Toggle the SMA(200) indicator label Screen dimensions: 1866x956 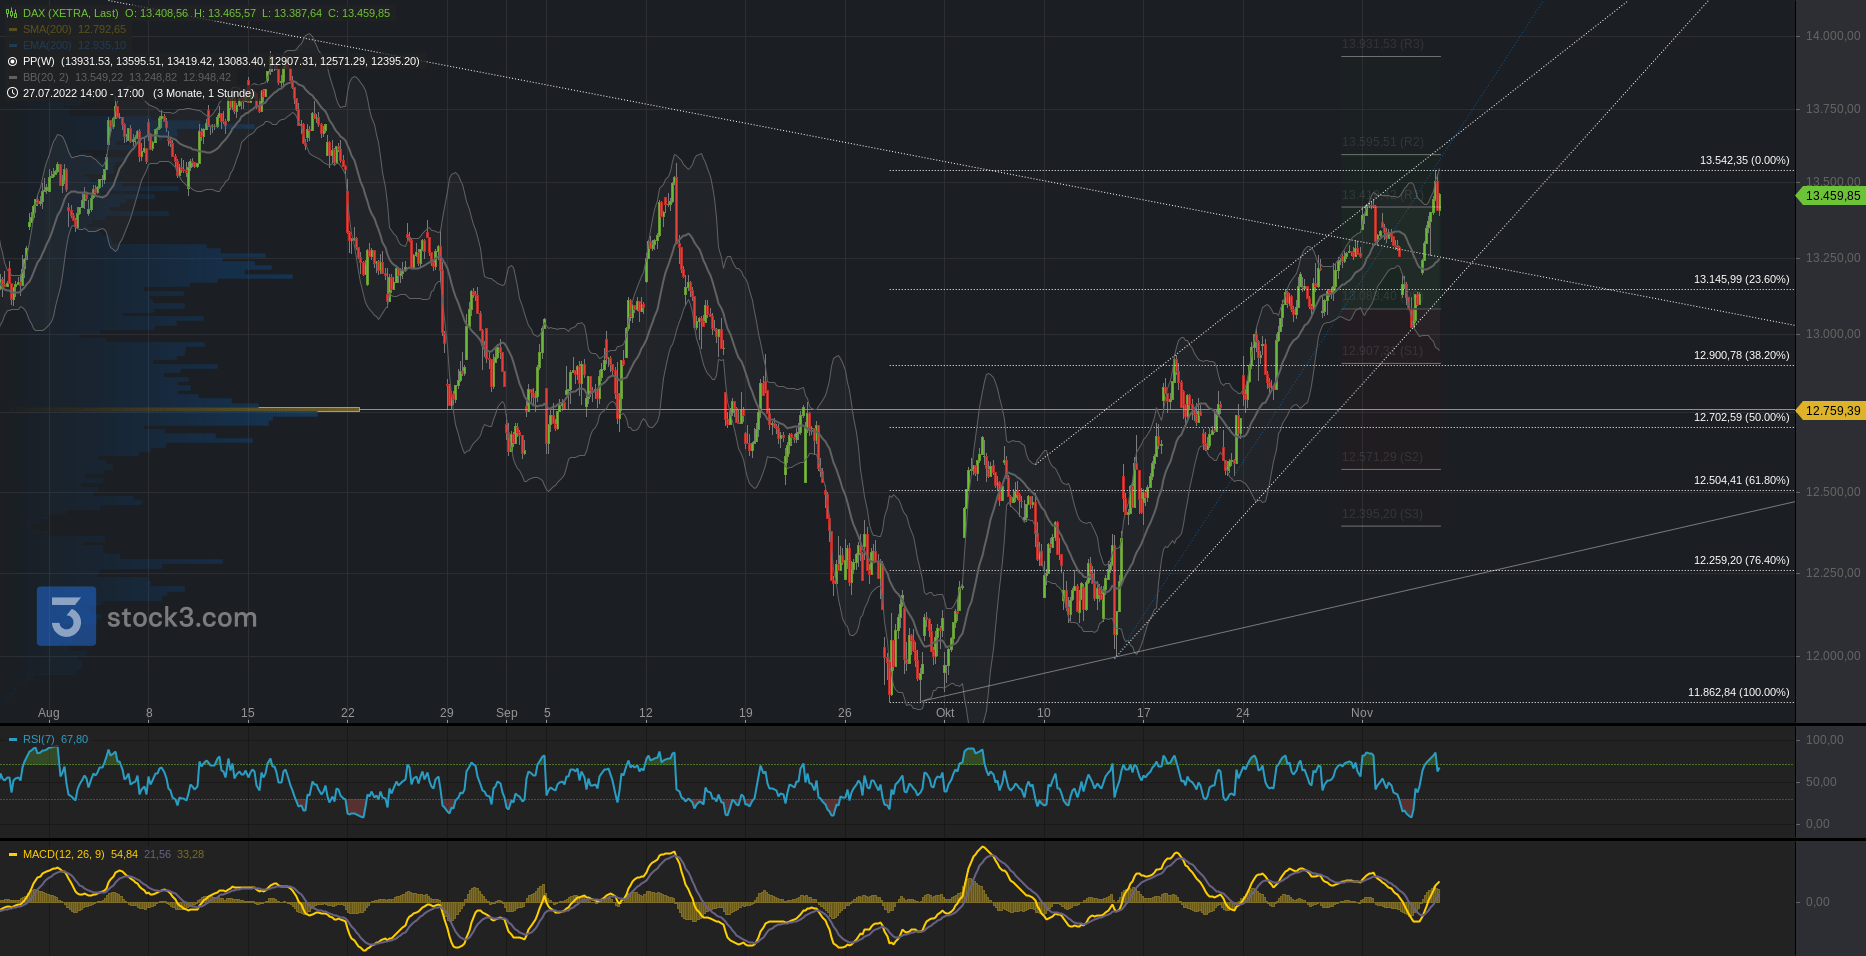pos(47,29)
